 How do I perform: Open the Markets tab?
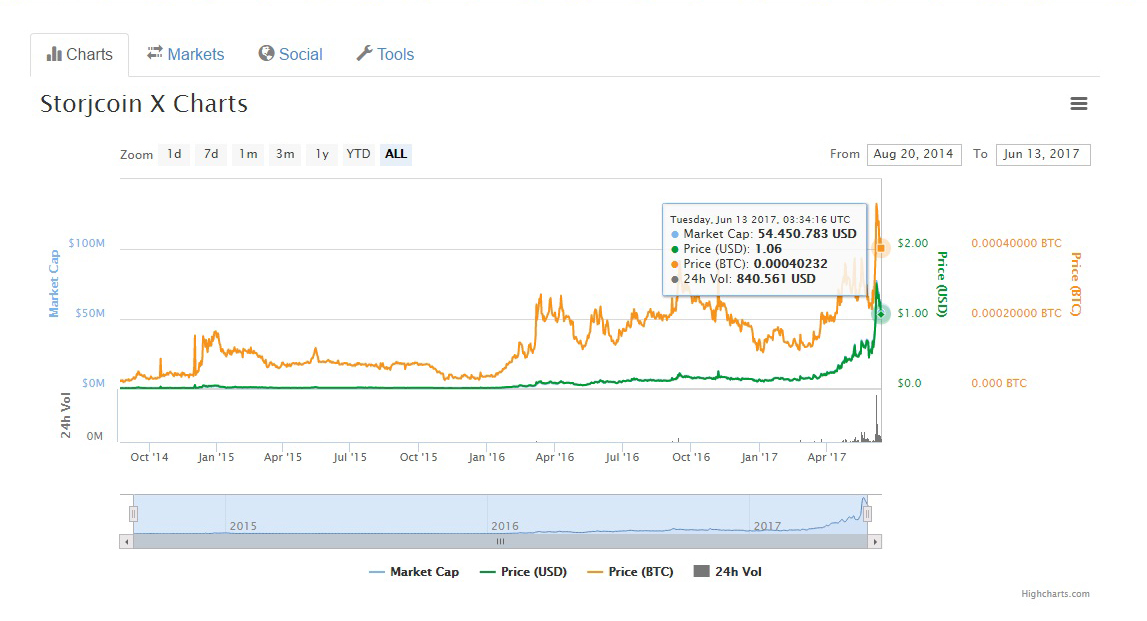[x=186, y=54]
